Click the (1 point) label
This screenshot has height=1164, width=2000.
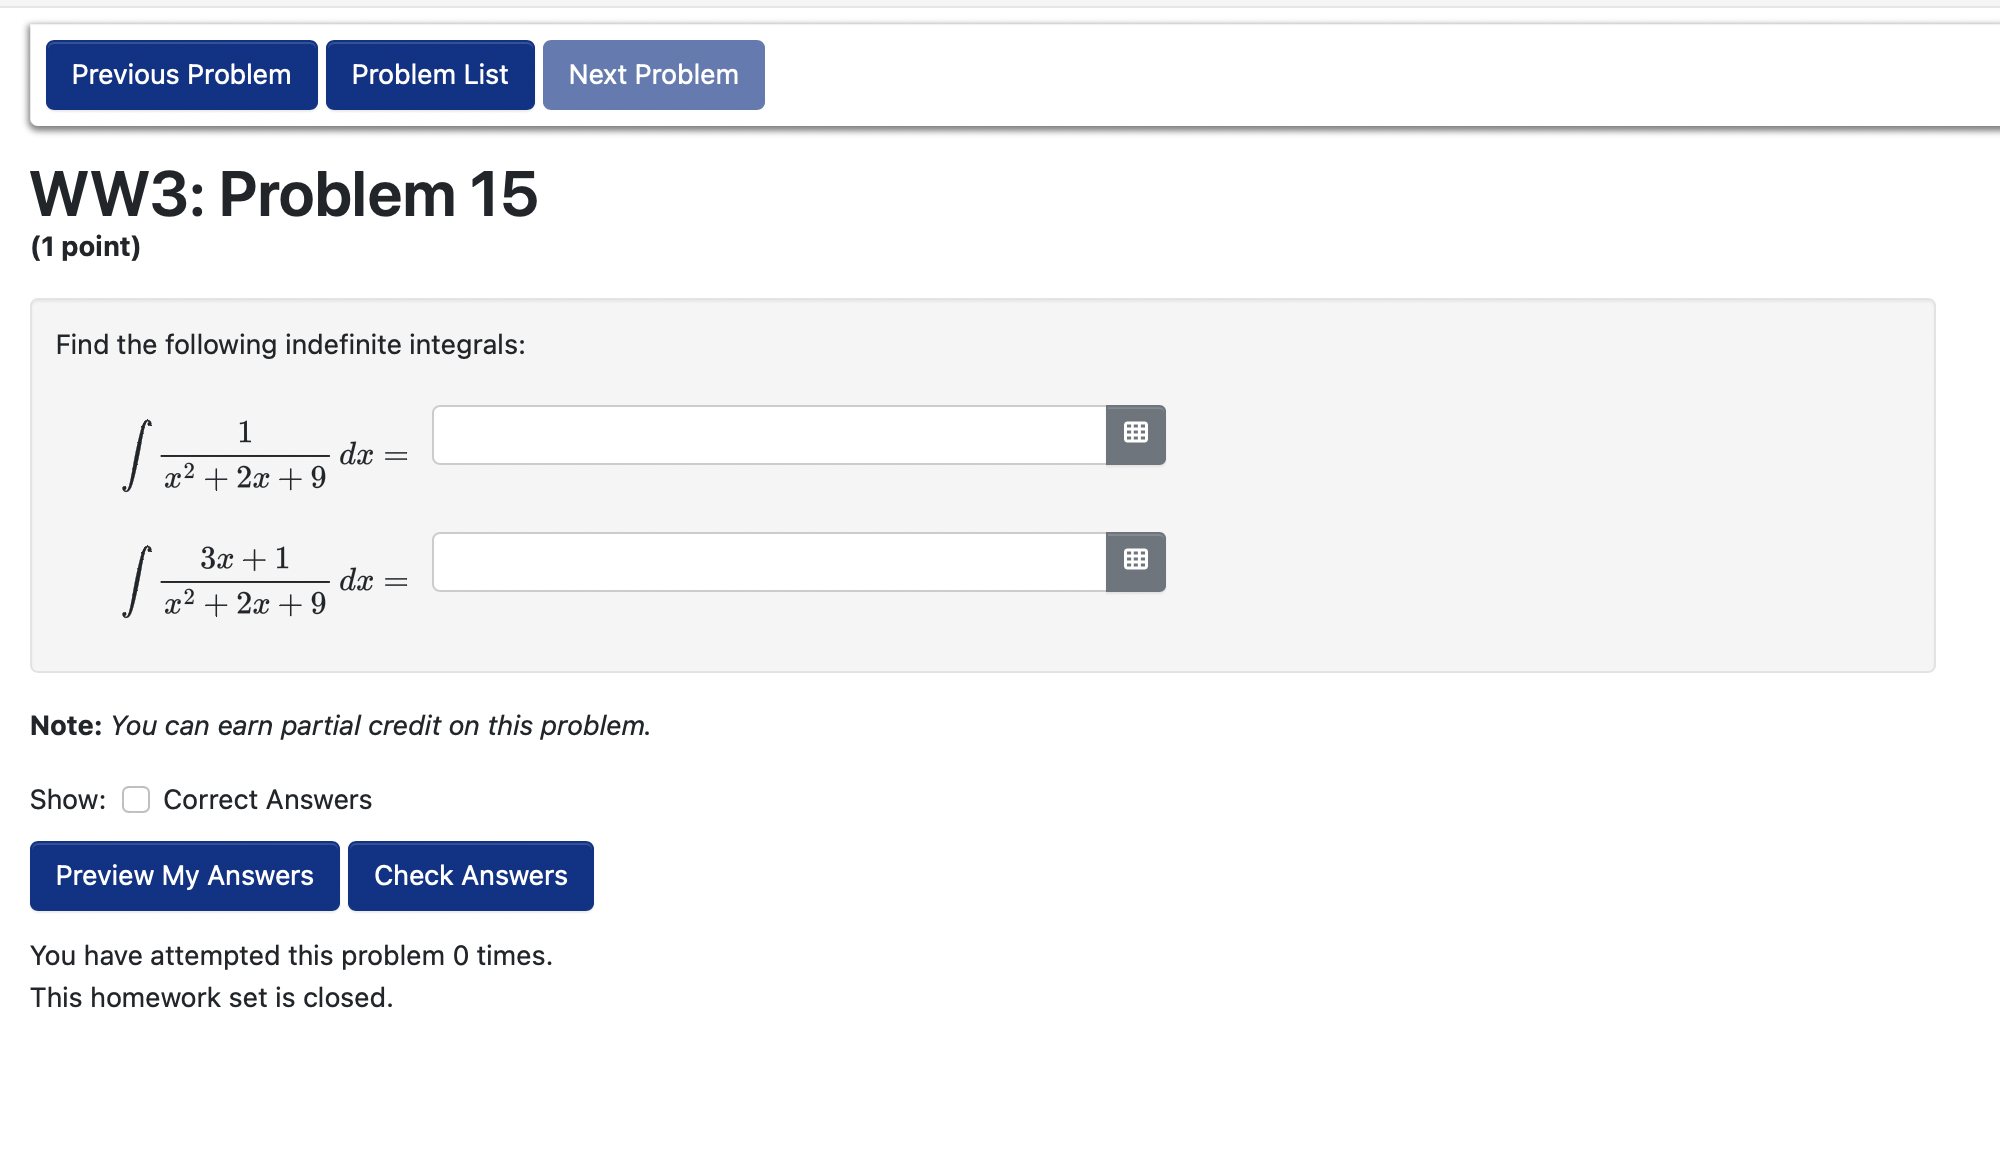tap(86, 246)
